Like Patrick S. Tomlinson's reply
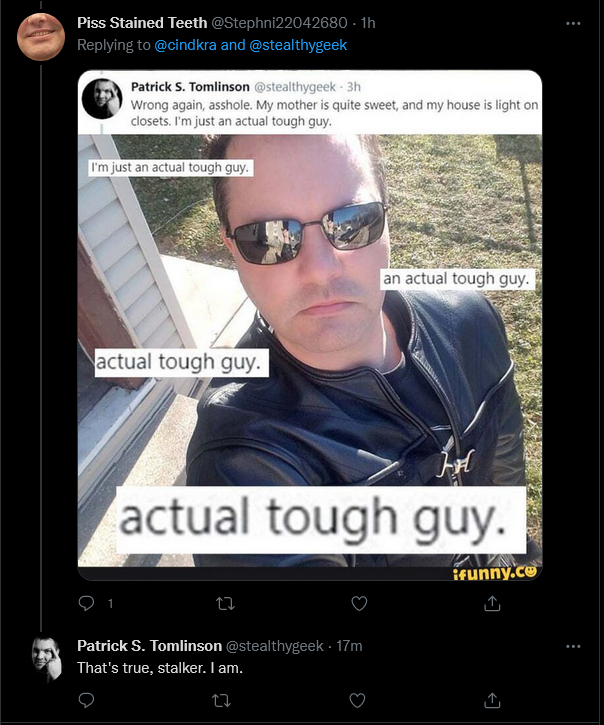604x725 pixels. pos(357,700)
